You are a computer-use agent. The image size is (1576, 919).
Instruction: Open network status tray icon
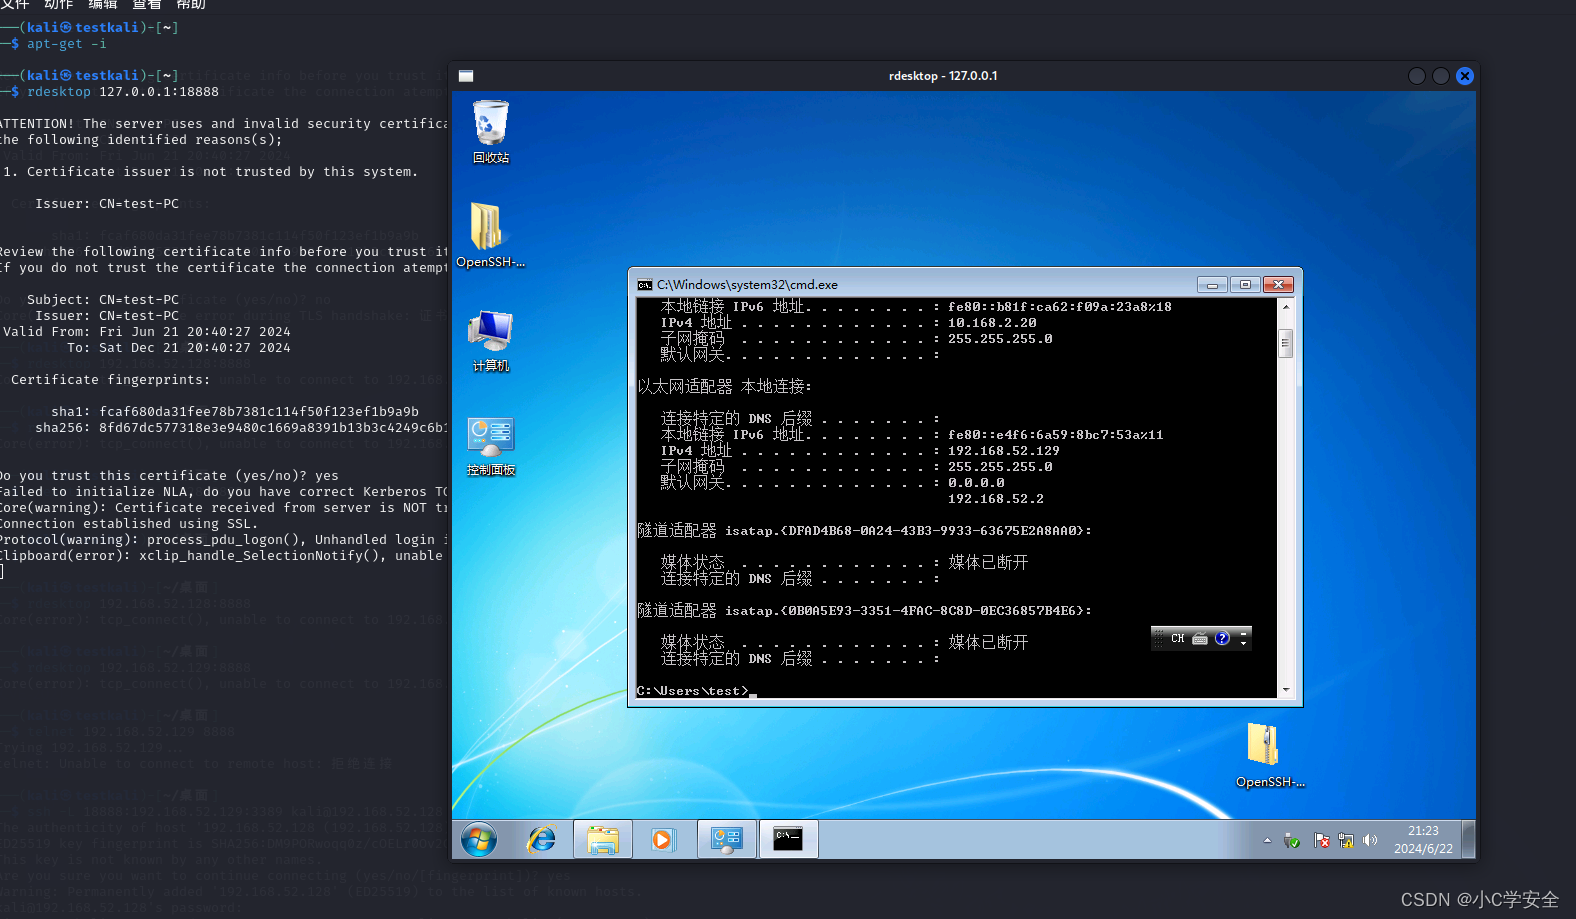1346,841
